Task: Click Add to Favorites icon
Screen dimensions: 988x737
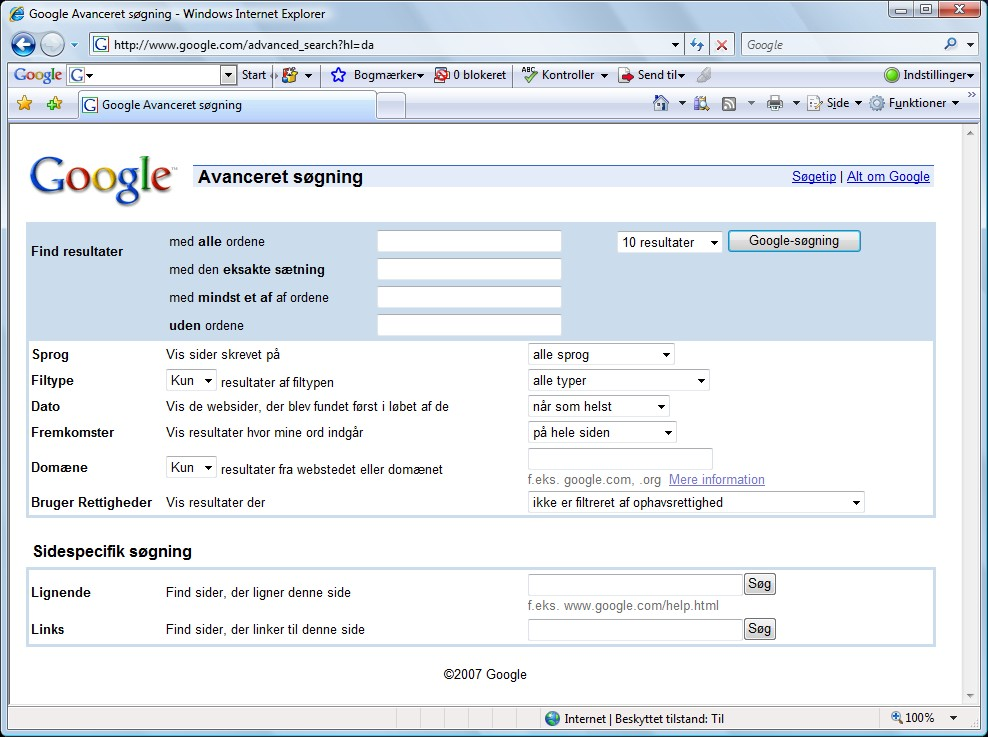Action: tap(54, 103)
